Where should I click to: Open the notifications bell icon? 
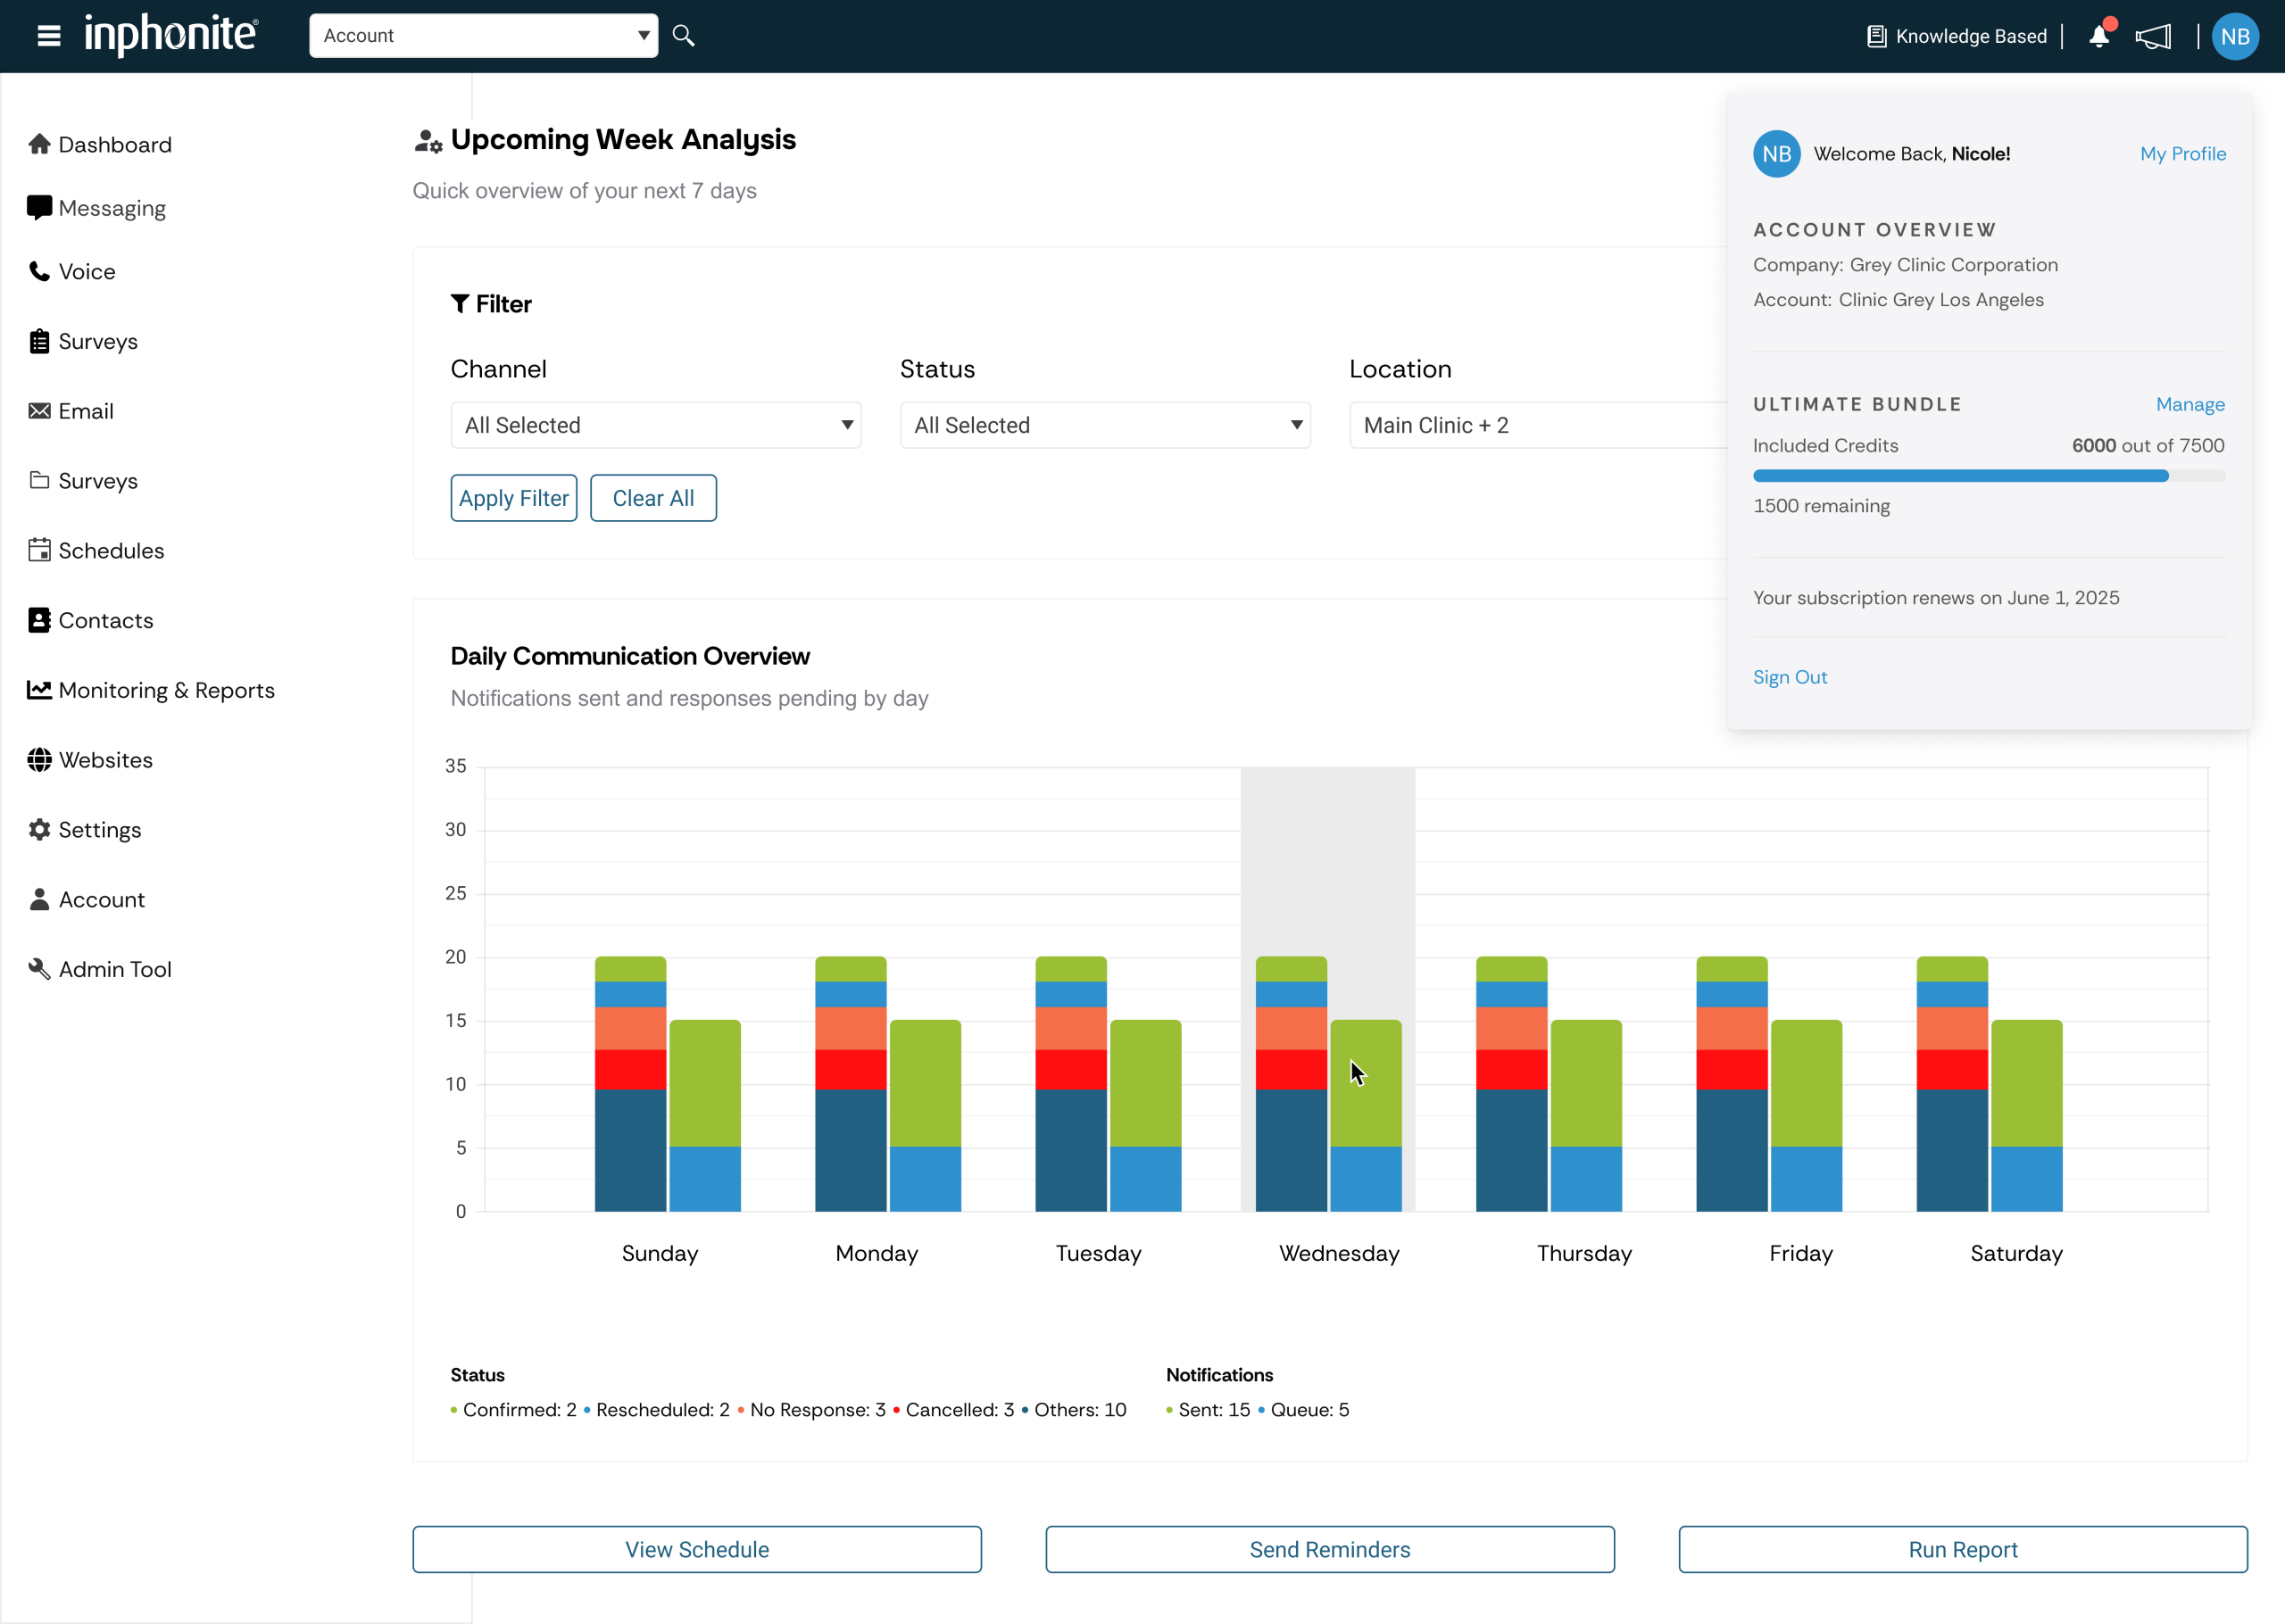click(x=2099, y=37)
